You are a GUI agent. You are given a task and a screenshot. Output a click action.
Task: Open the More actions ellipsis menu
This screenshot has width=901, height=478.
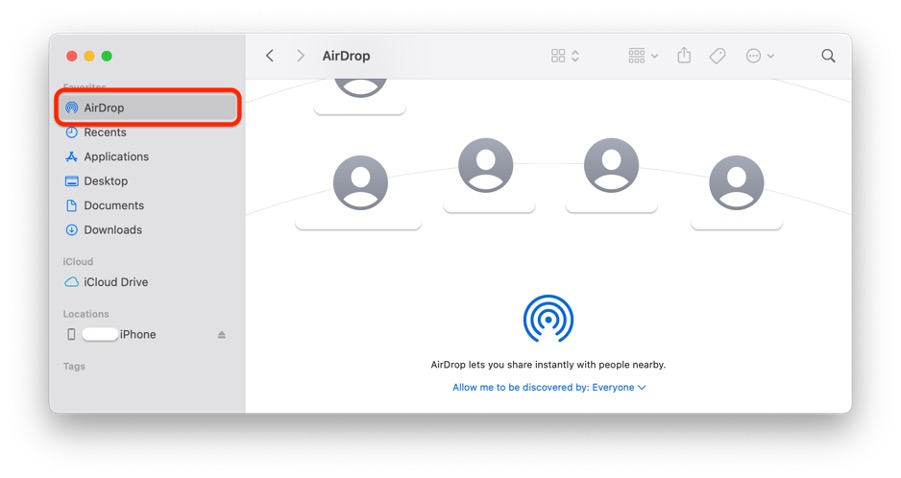tap(760, 56)
